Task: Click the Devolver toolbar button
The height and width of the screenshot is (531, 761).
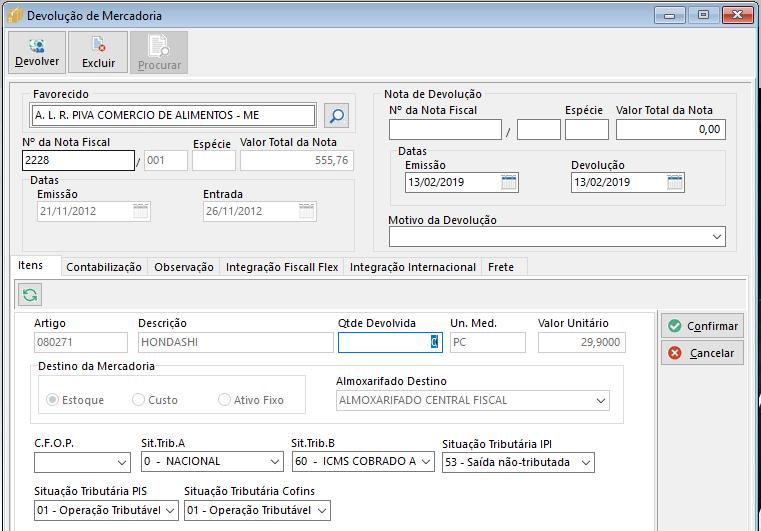Action: tap(37, 52)
